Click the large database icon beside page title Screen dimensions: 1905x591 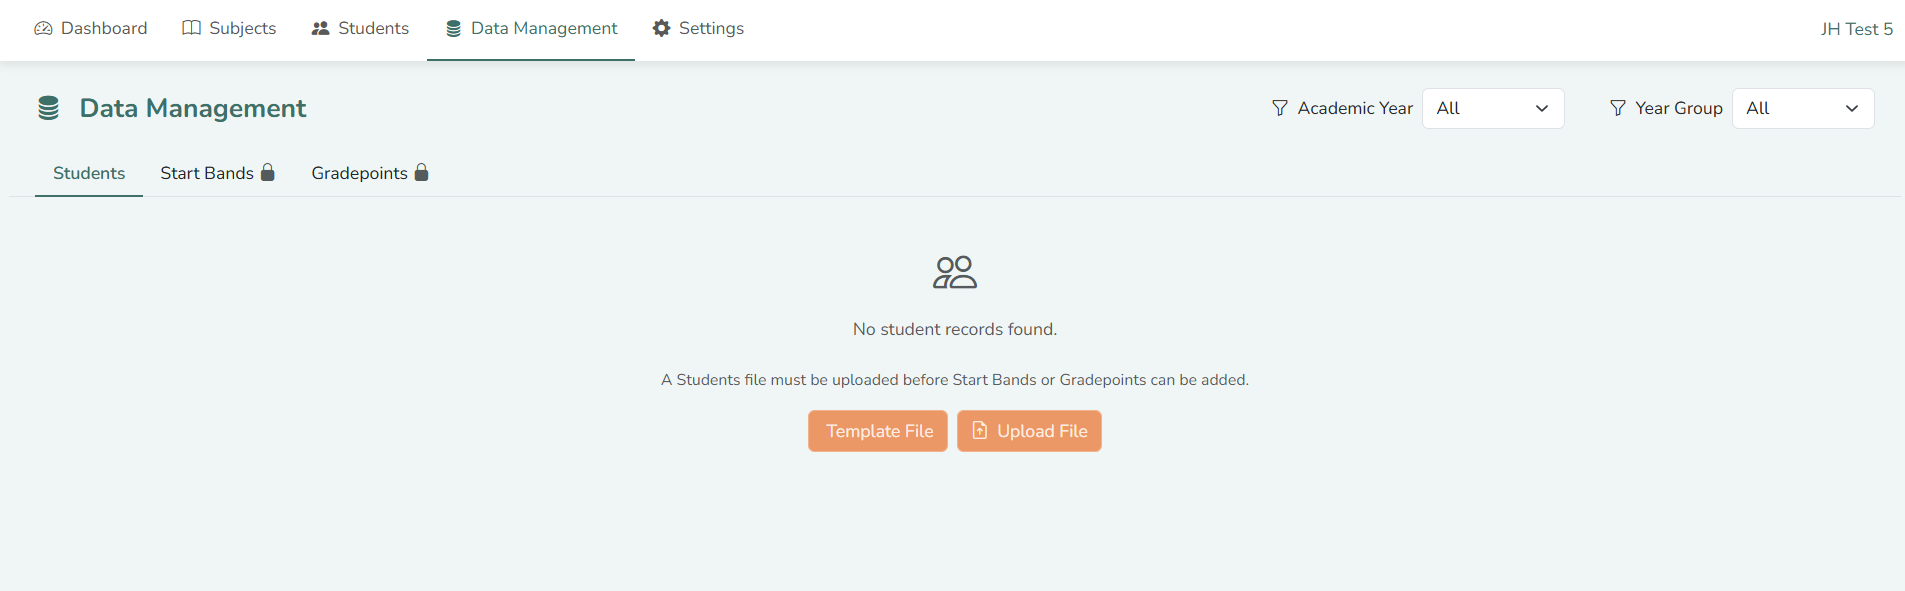[x=48, y=108]
